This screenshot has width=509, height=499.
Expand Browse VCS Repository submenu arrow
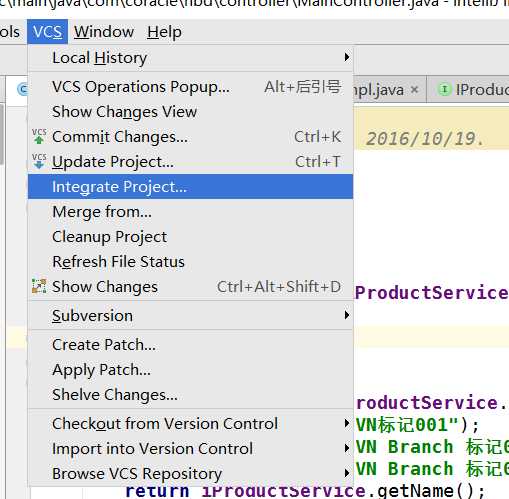(347, 473)
